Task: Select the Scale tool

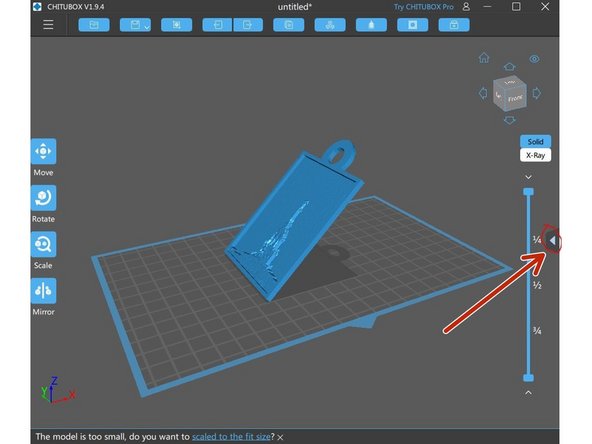Action: (x=43, y=244)
